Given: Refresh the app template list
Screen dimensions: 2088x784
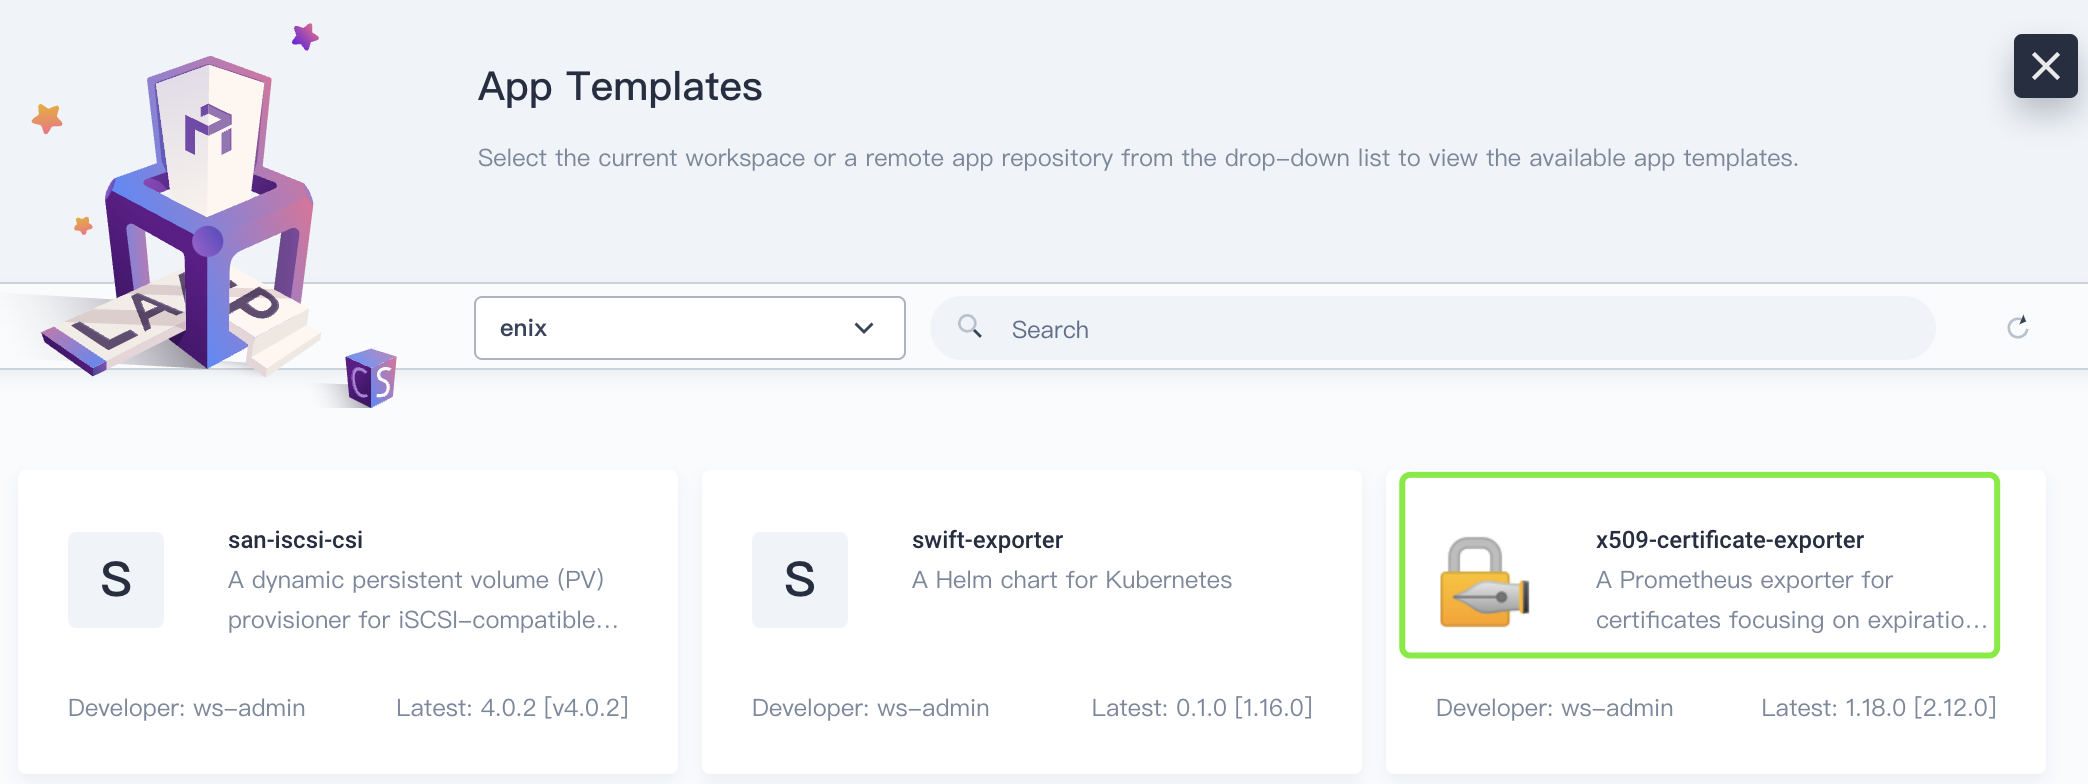Looking at the screenshot, I should point(2017,328).
